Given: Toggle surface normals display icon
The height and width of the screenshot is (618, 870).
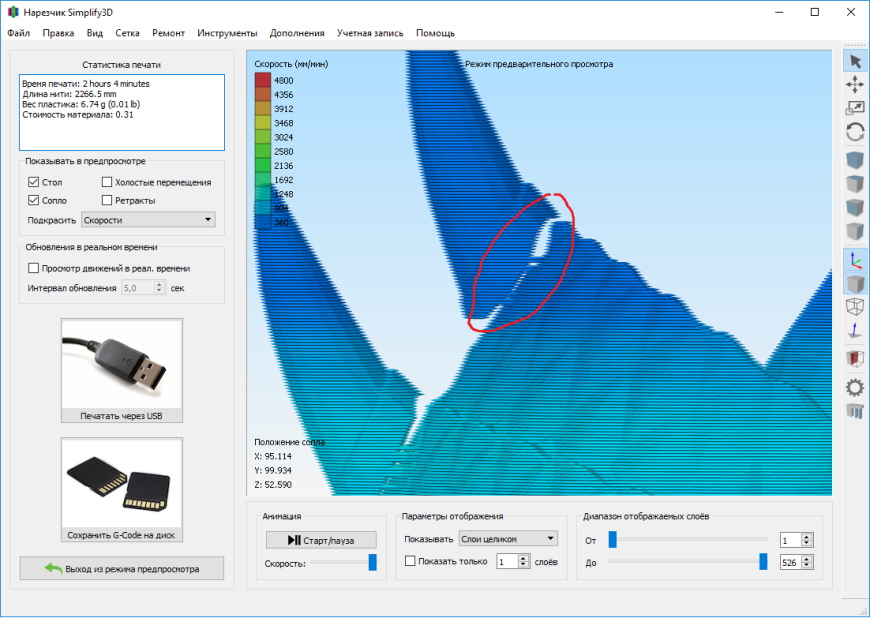Looking at the screenshot, I should pyautogui.click(x=854, y=330).
